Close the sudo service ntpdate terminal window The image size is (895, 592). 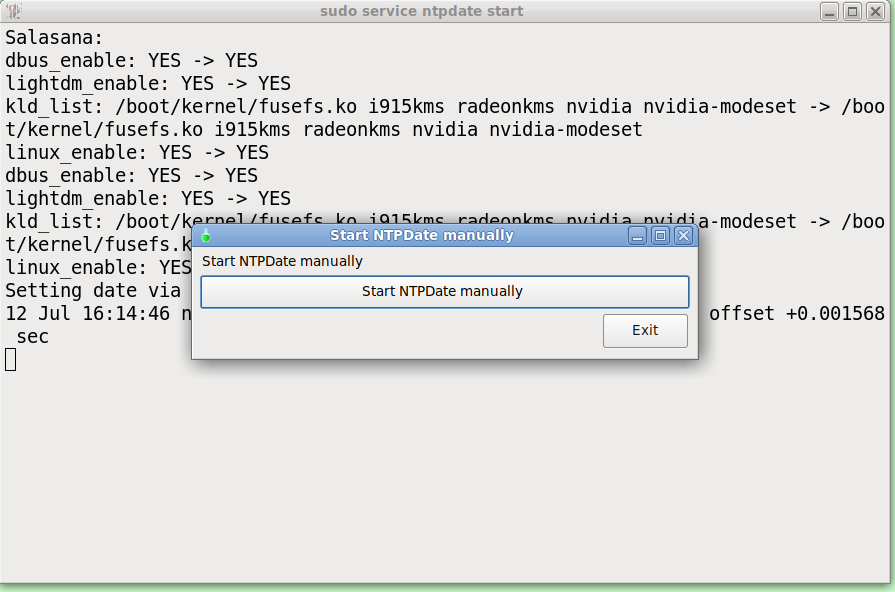point(875,11)
